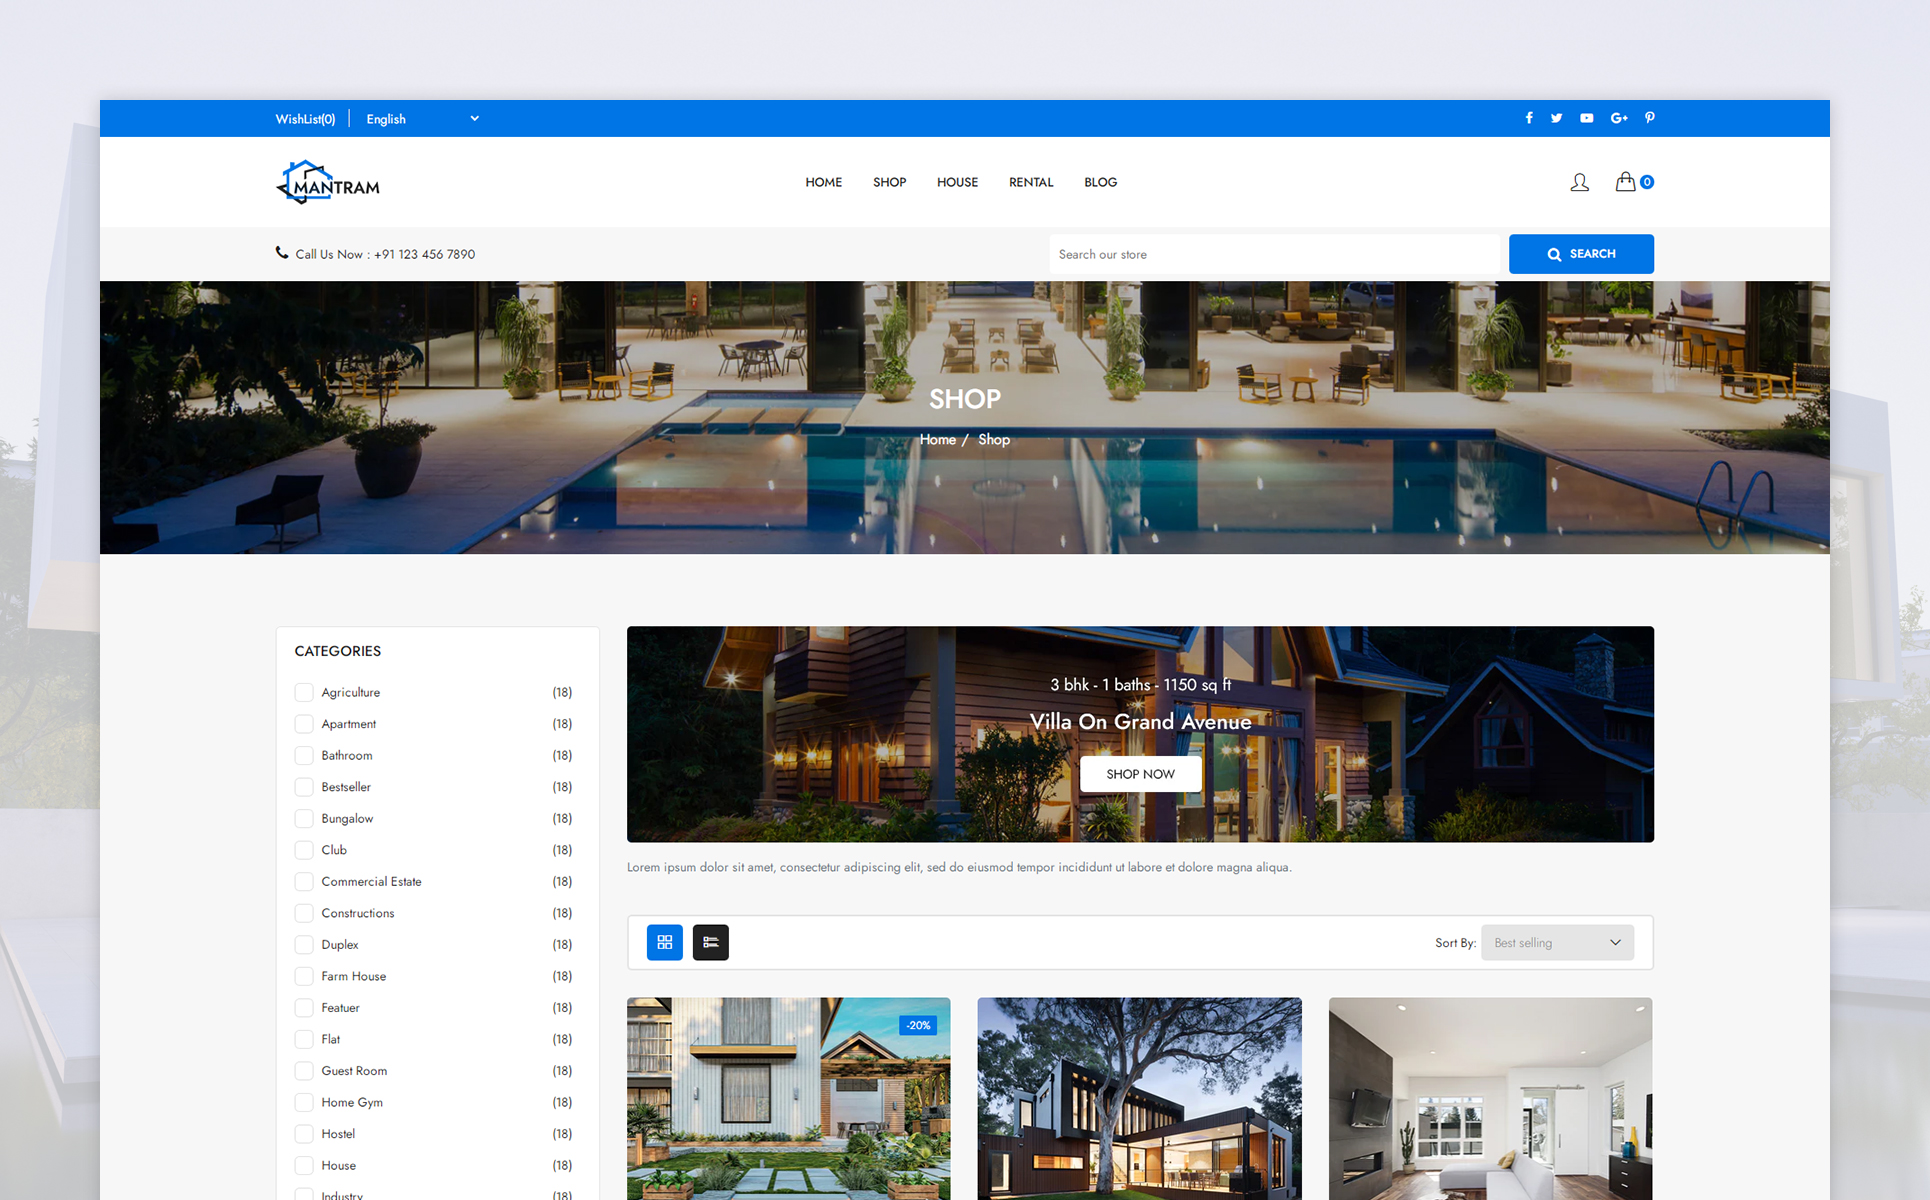Click the user account icon
The width and height of the screenshot is (1930, 1200).
coord(1579,182)
